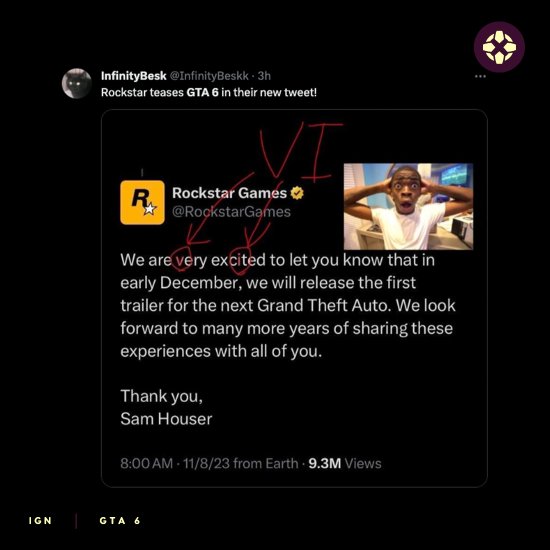
Task: Click the 3h timestamp
Action: tap(264, 76)
